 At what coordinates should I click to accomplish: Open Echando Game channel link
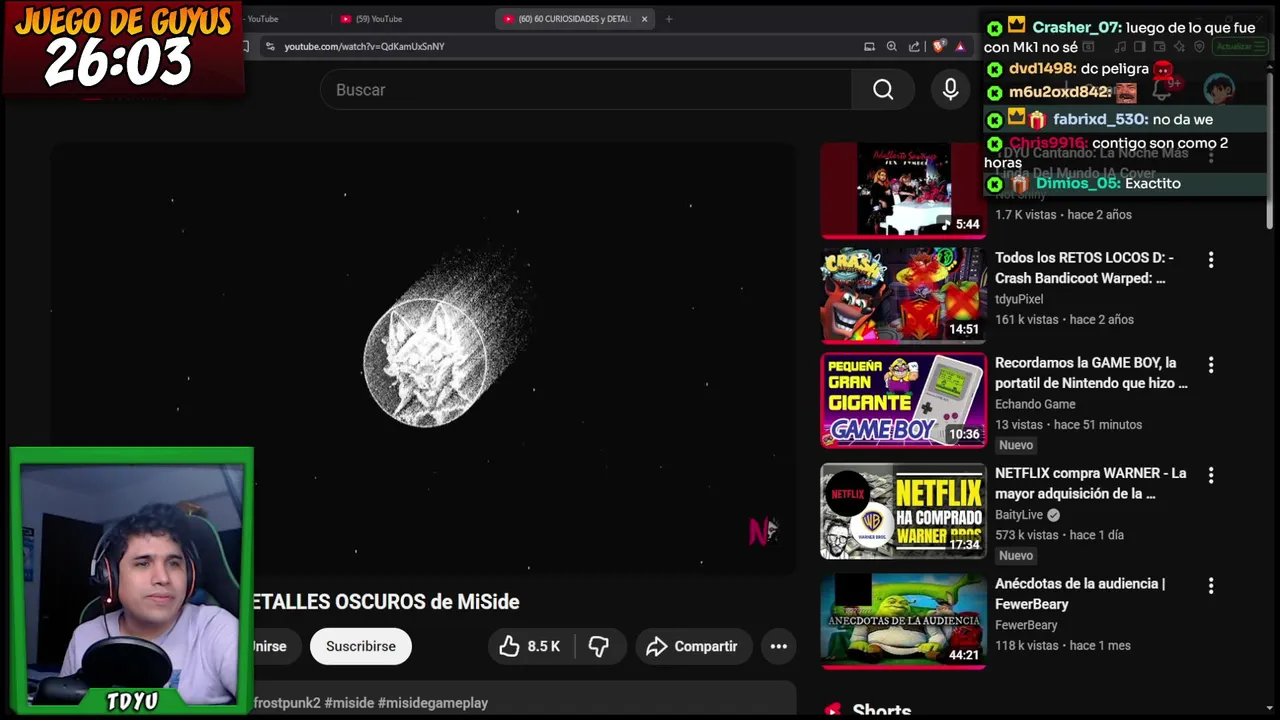(1035, 404)
